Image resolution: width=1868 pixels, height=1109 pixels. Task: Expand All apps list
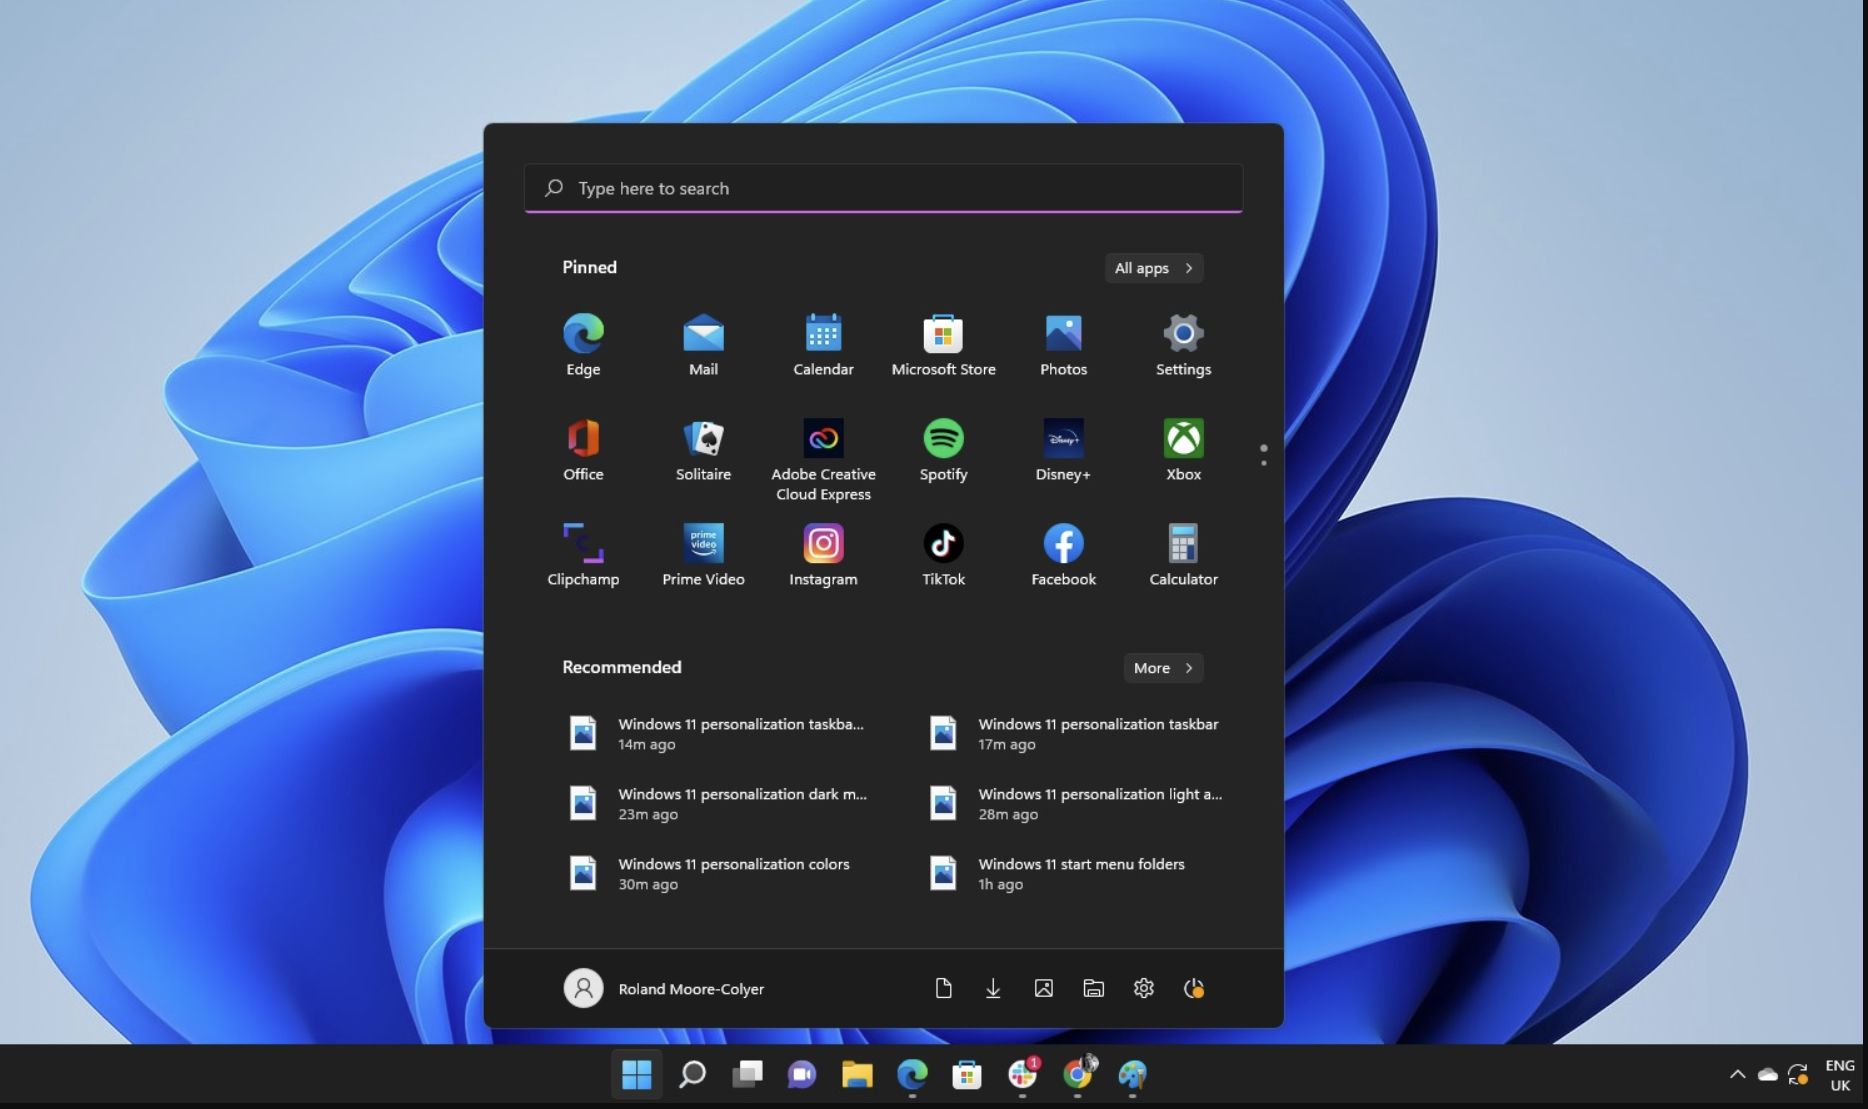pyautogui.click(x=1153, y=268)
